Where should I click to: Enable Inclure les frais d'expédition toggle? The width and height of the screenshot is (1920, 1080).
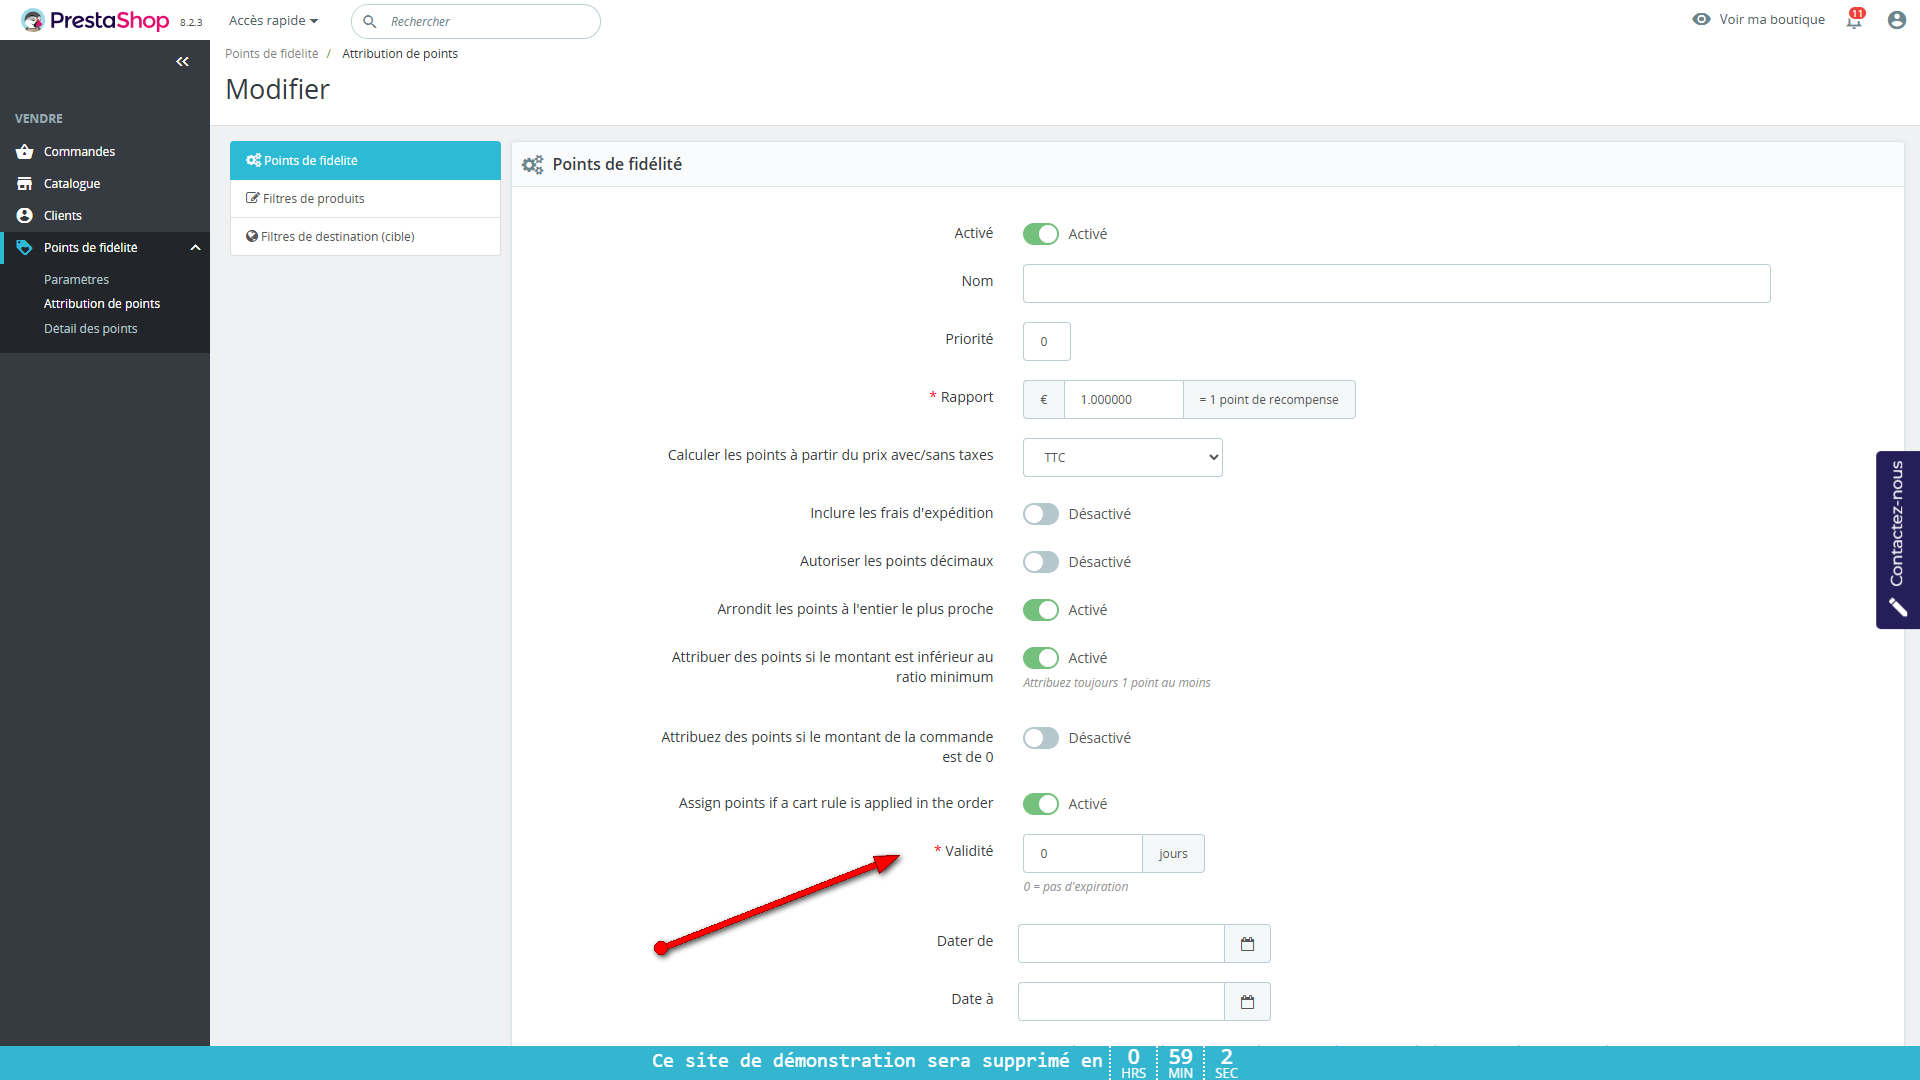(x=1040, y=514)
